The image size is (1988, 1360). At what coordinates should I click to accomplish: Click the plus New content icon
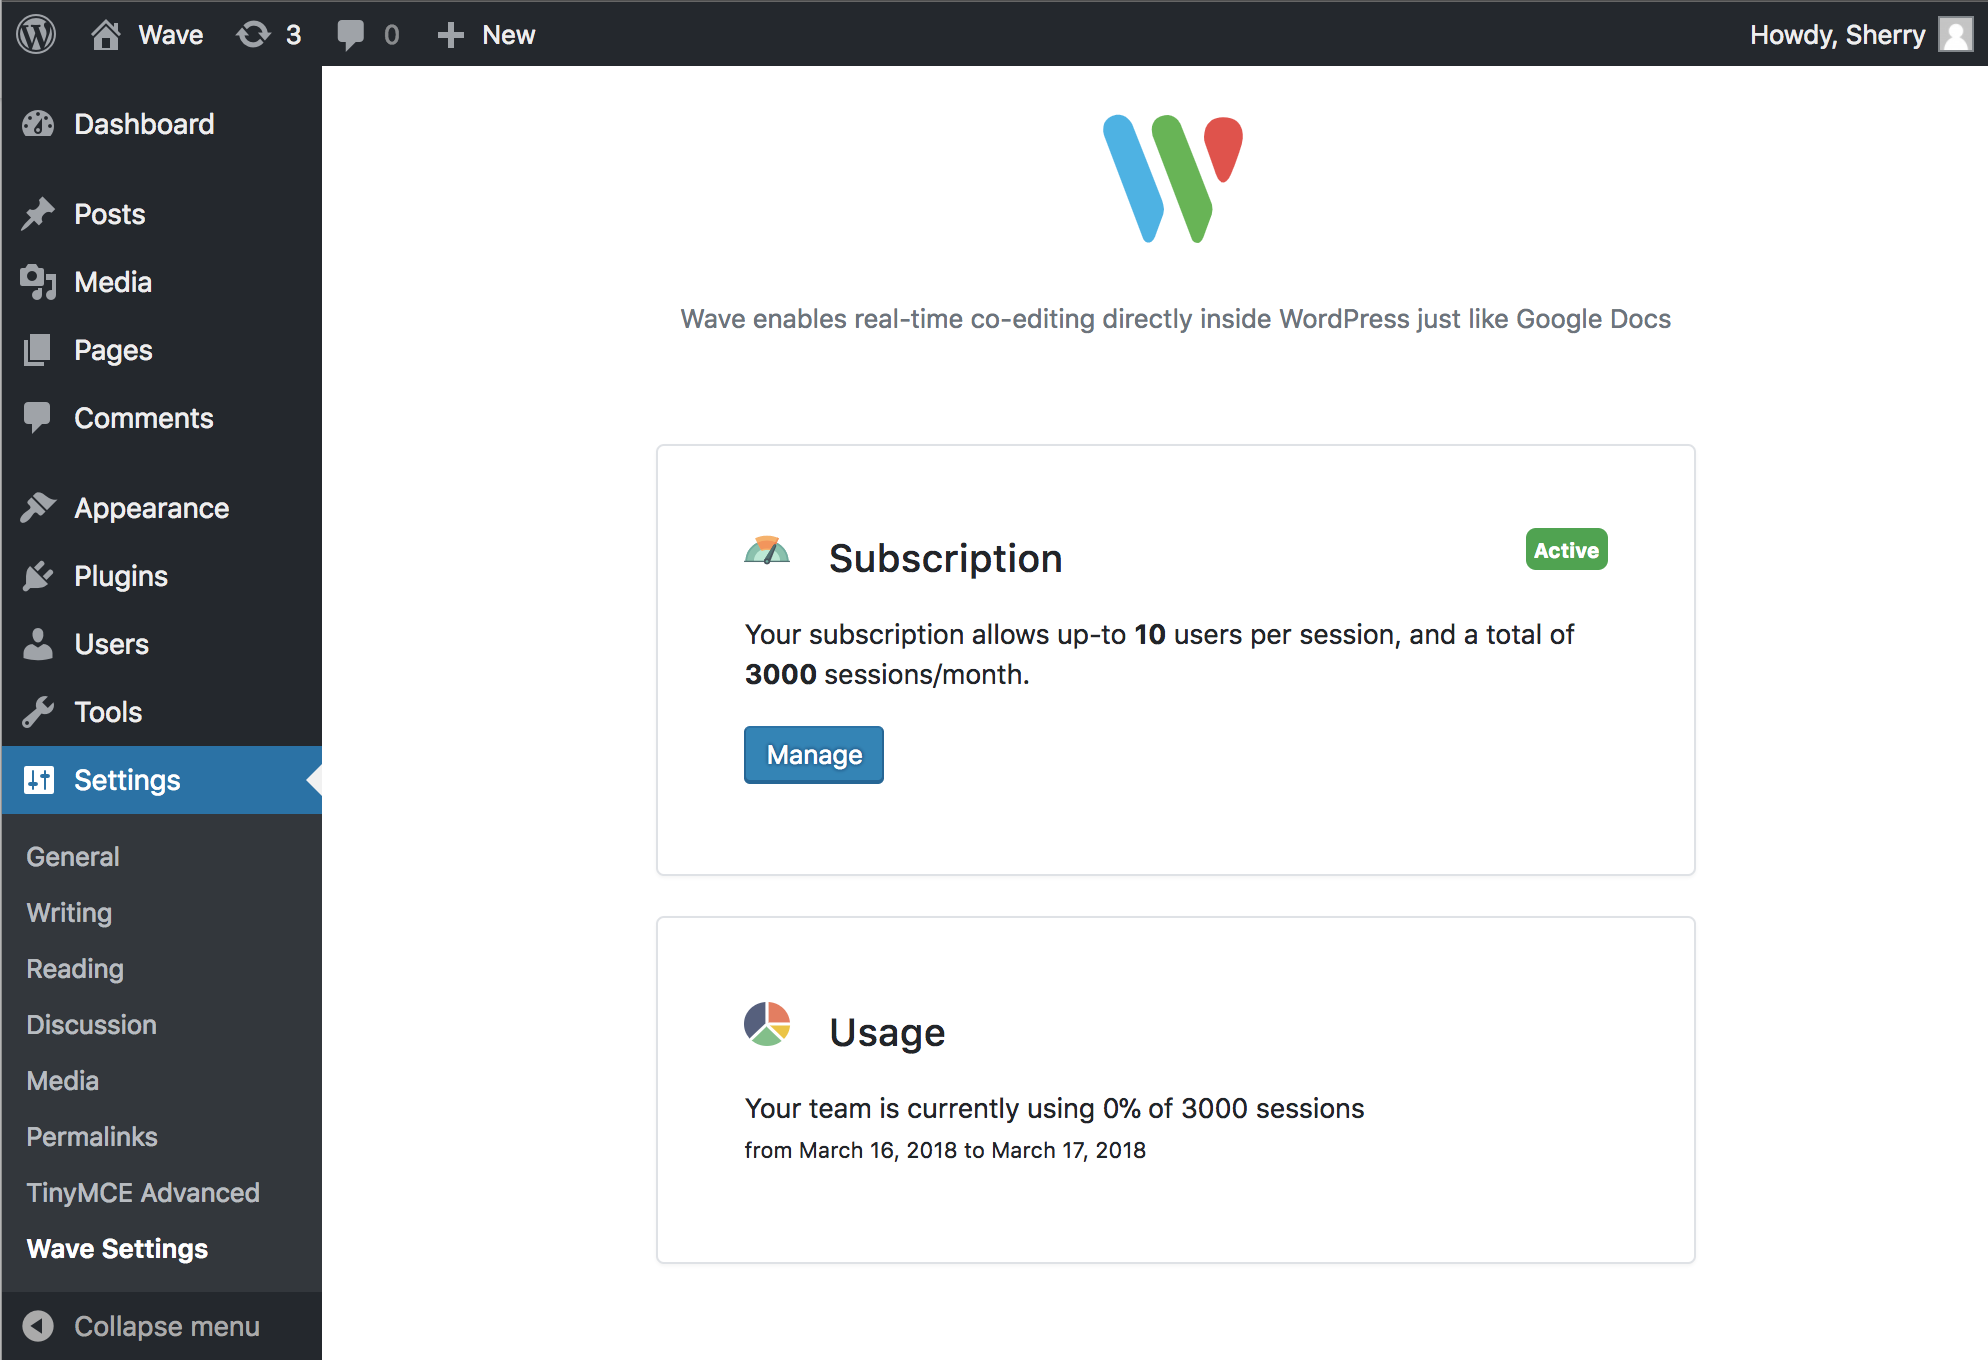point(451,35)
